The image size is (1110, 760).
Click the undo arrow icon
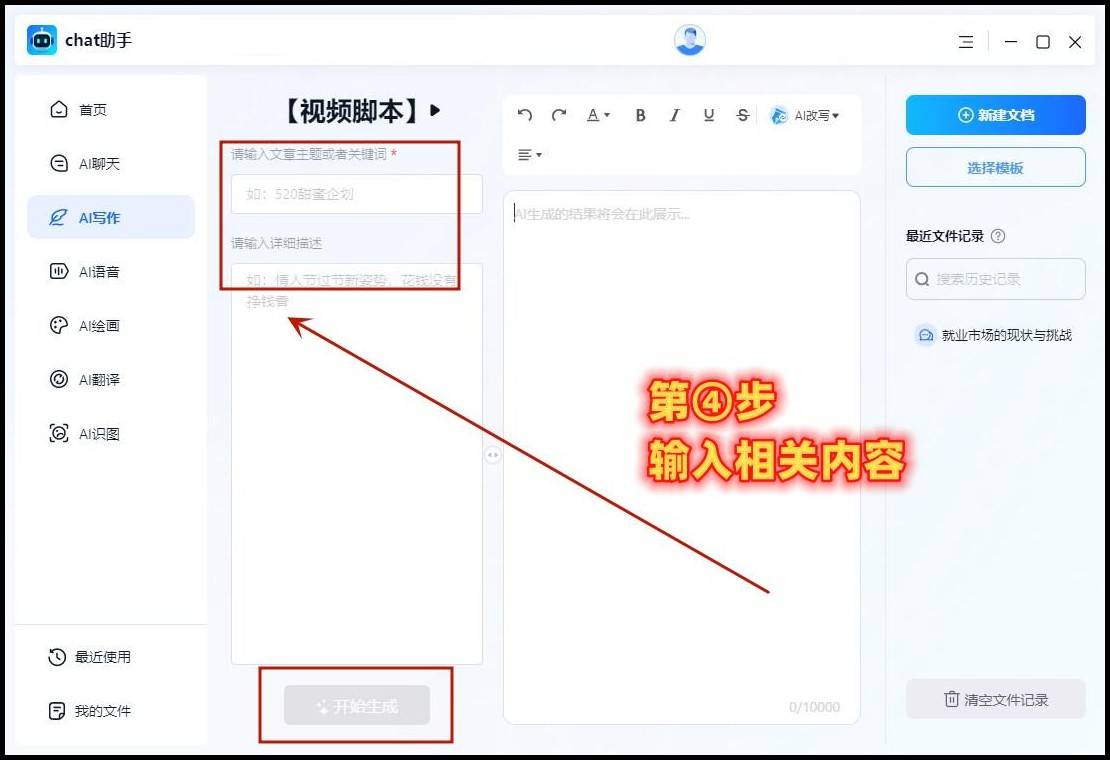pyautogui.click(x=525, y=115)
